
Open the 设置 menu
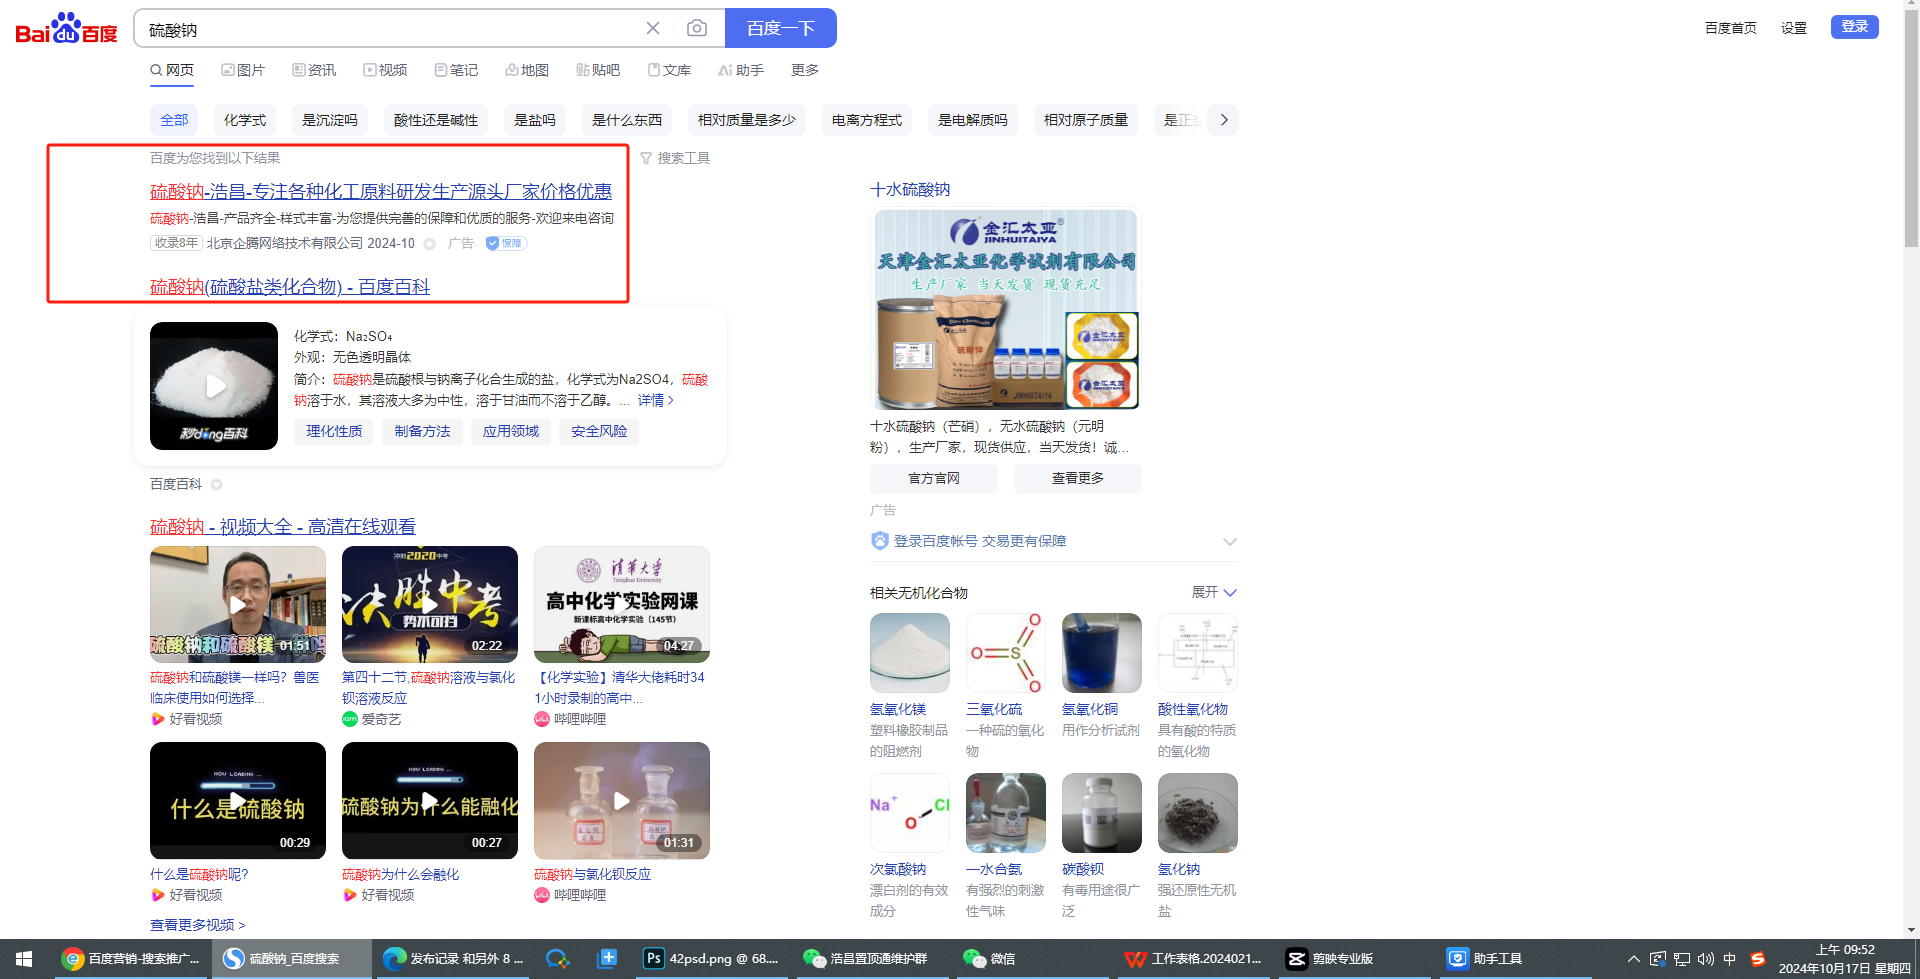point(1794,28)
